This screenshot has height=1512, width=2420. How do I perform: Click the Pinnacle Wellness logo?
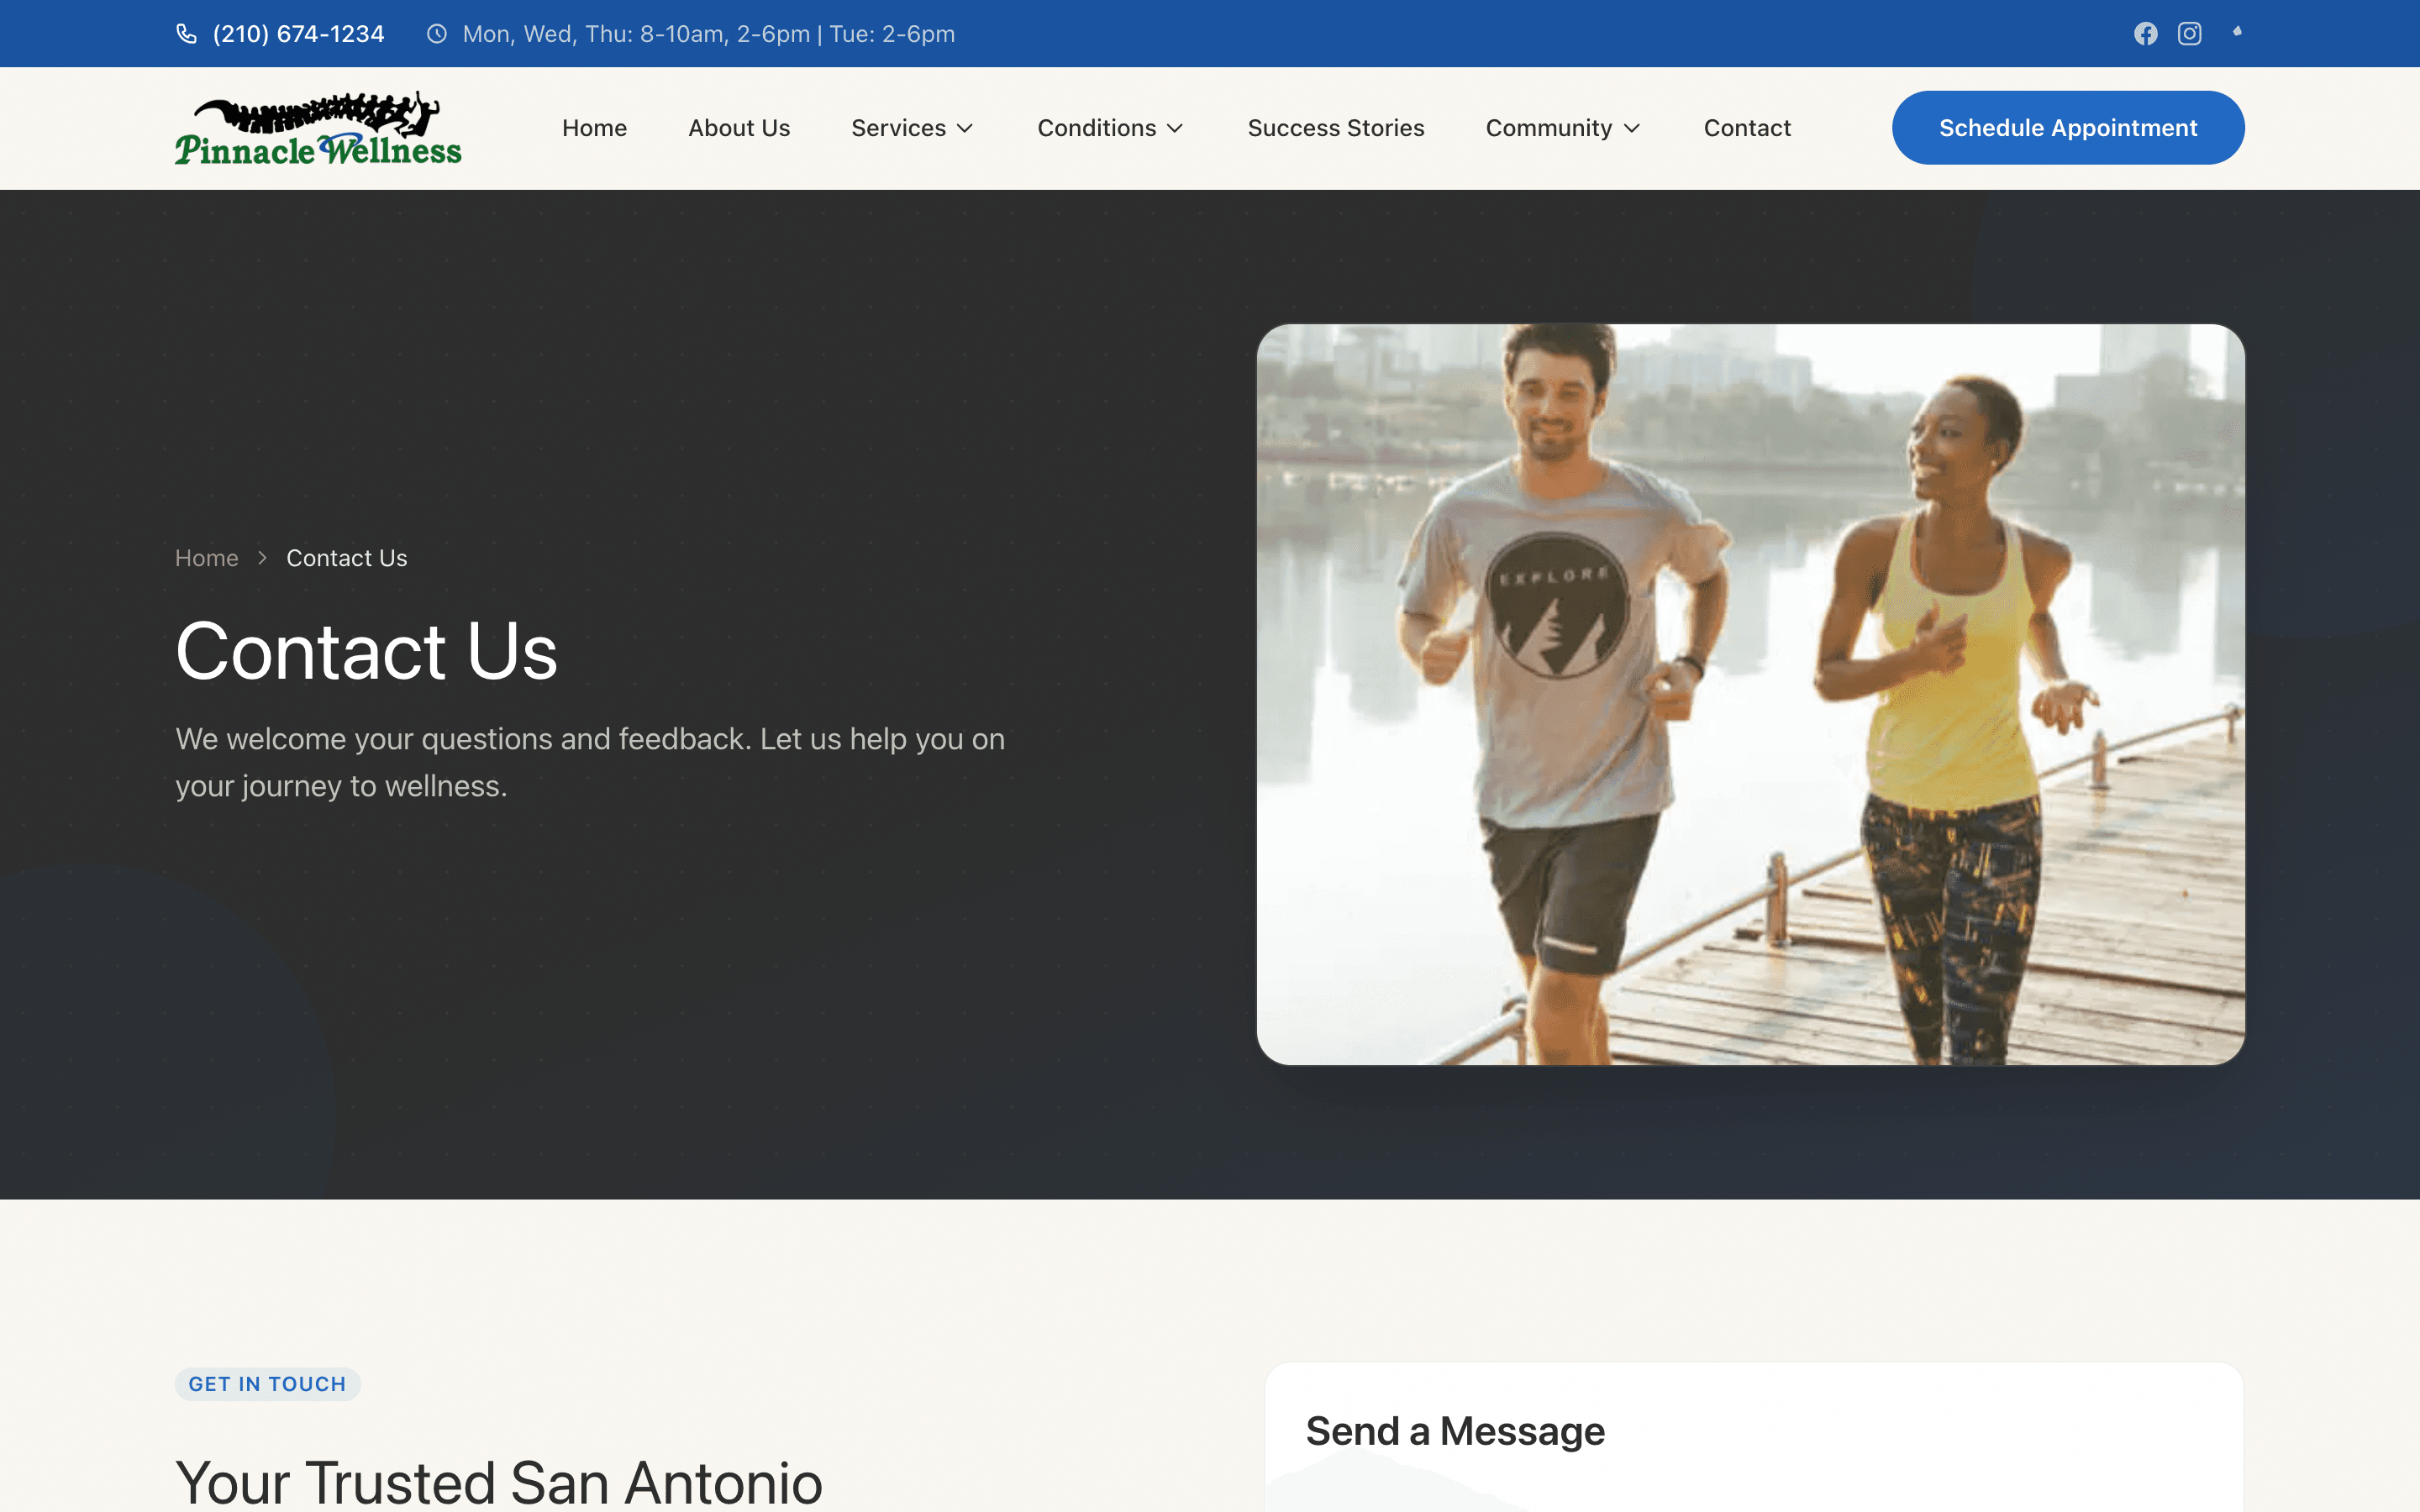318,128
